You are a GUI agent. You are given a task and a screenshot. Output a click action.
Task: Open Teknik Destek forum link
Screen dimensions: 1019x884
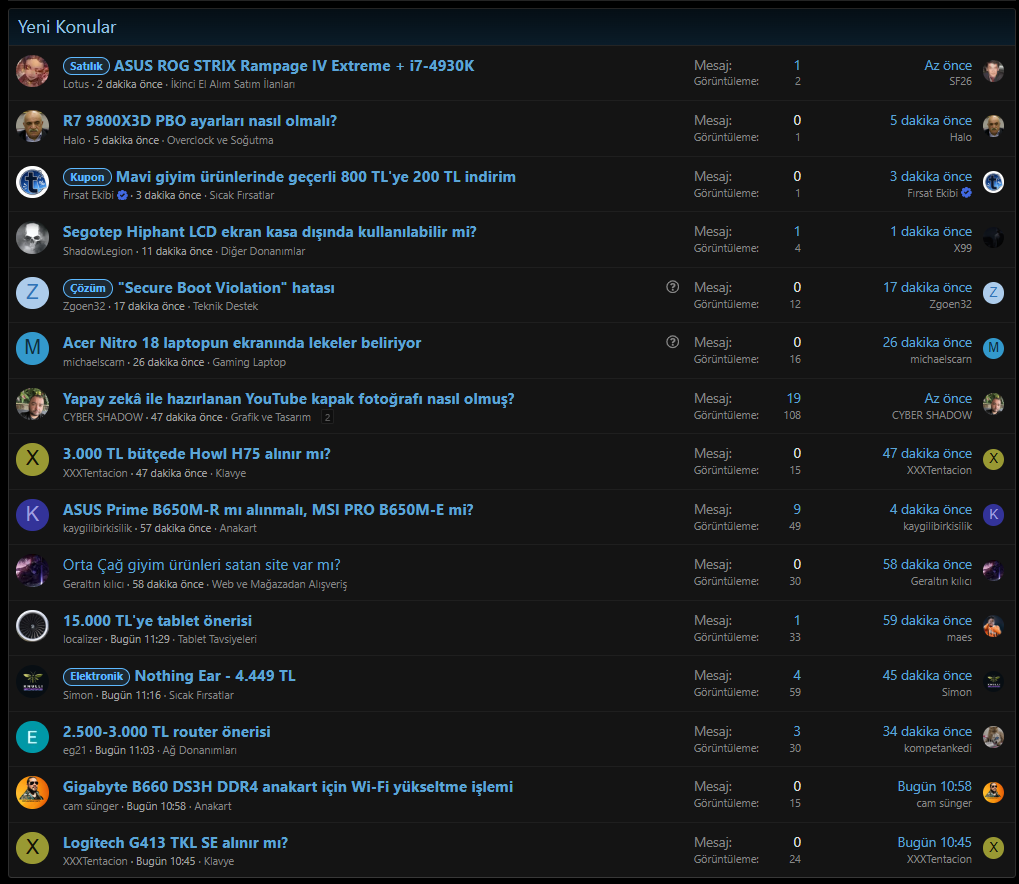226,306
